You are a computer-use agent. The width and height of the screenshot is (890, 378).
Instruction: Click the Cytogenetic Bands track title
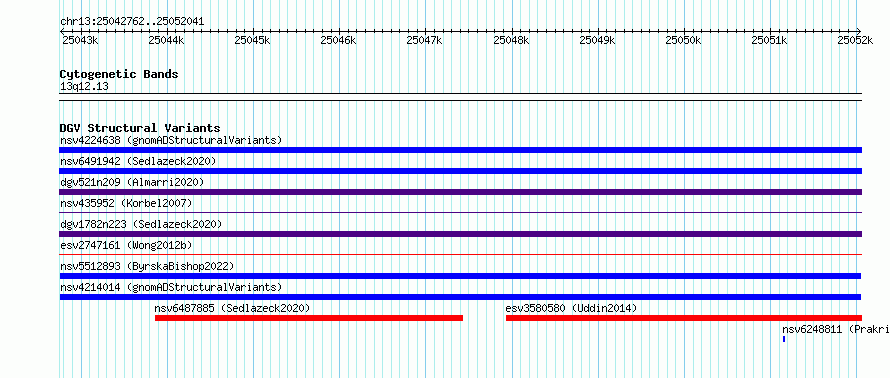point(119,74)
